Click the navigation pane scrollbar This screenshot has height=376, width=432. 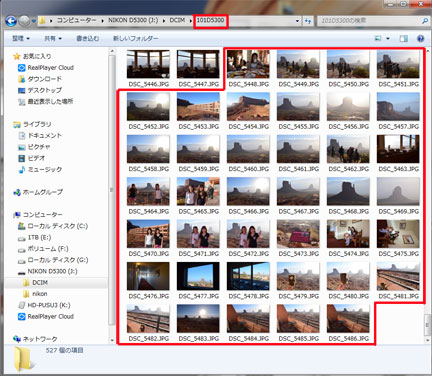[x=112, y=190]
